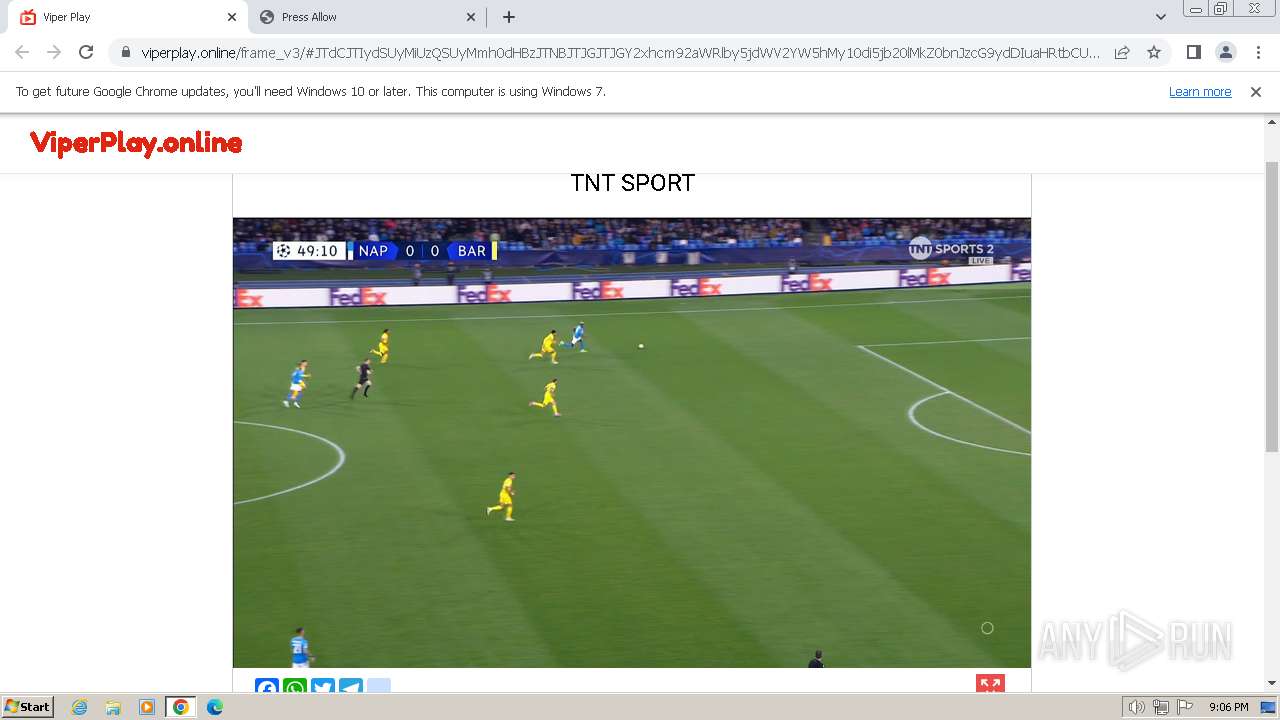Screen dimensions: 1280x720
Task: Click the ViperPlay.online logo
Action: pos(136,143)
